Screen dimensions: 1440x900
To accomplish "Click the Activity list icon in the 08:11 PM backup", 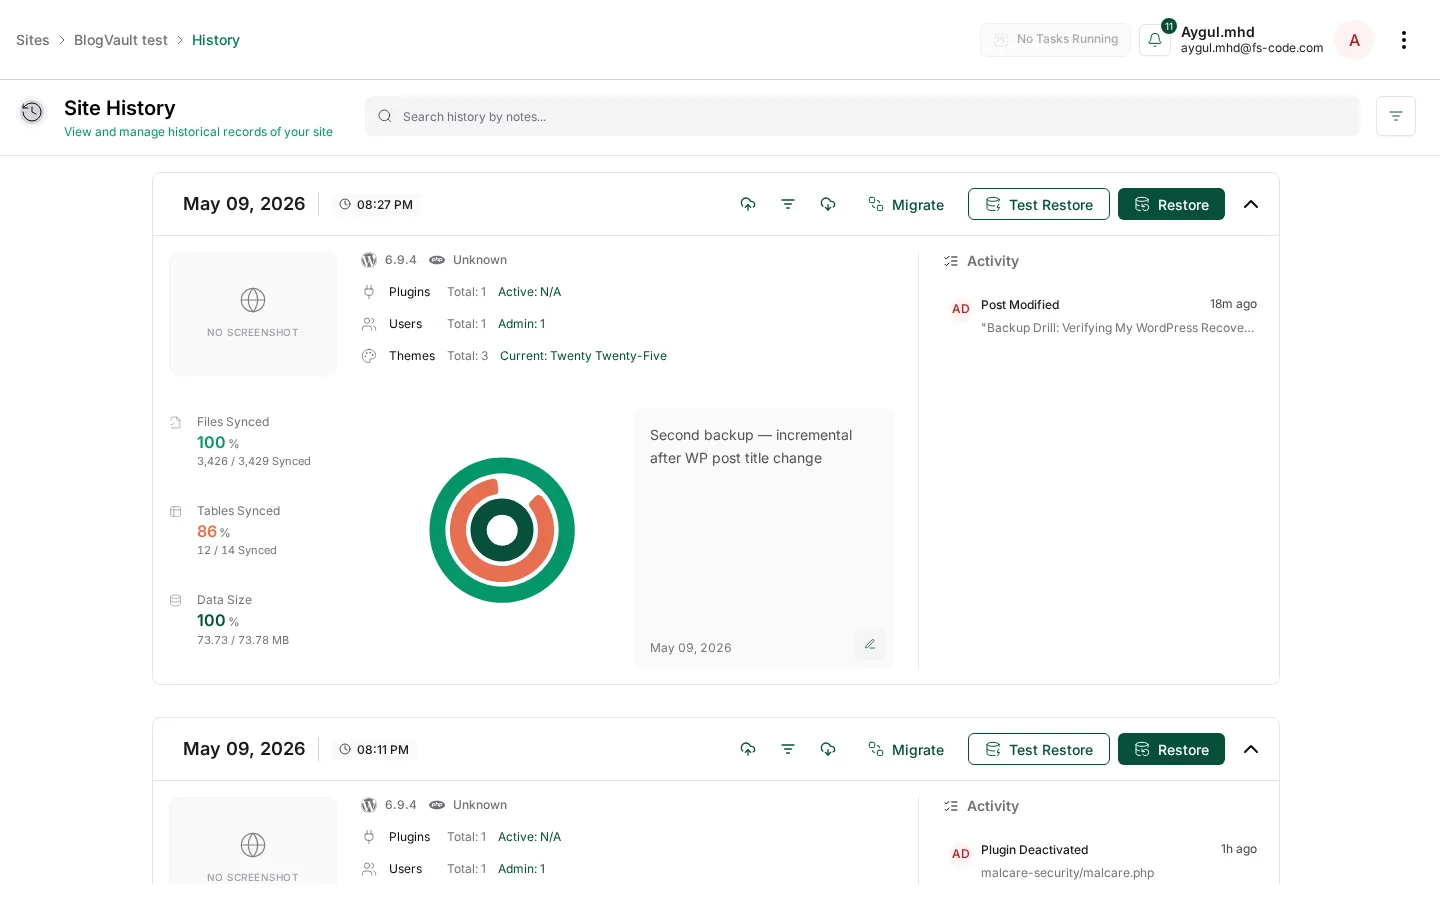I will pos(951,806).
